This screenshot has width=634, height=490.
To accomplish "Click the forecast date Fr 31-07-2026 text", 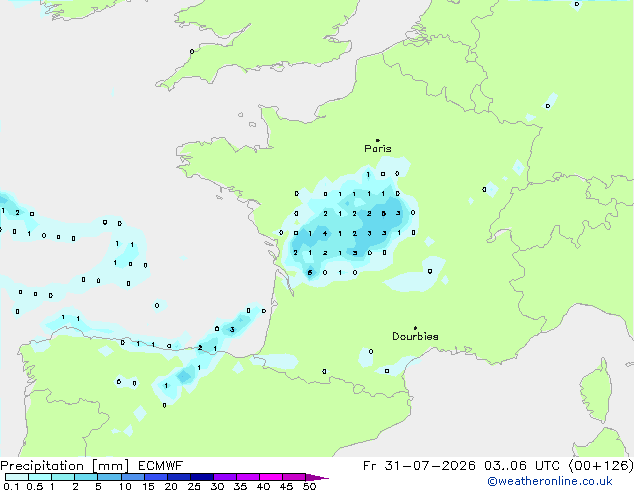I will click(x=419, y=466).
